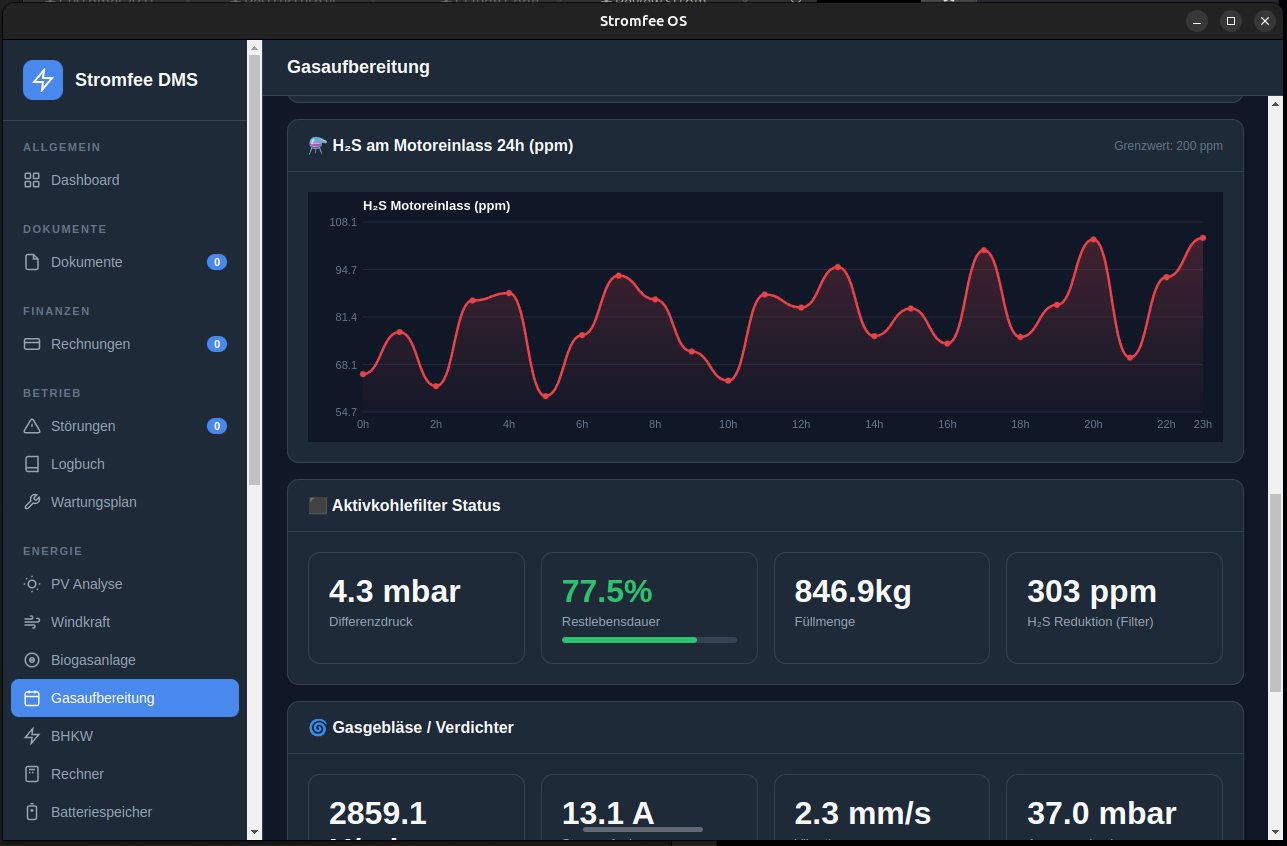Click the Logbuch book icon
The height and width of the screenshot is (846, 1287).
tap(32, 464)
